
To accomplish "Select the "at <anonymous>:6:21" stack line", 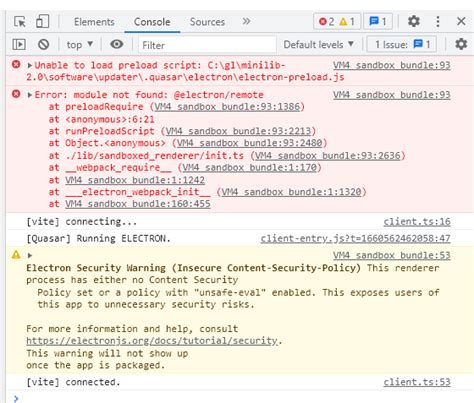I will coord(102,119).
